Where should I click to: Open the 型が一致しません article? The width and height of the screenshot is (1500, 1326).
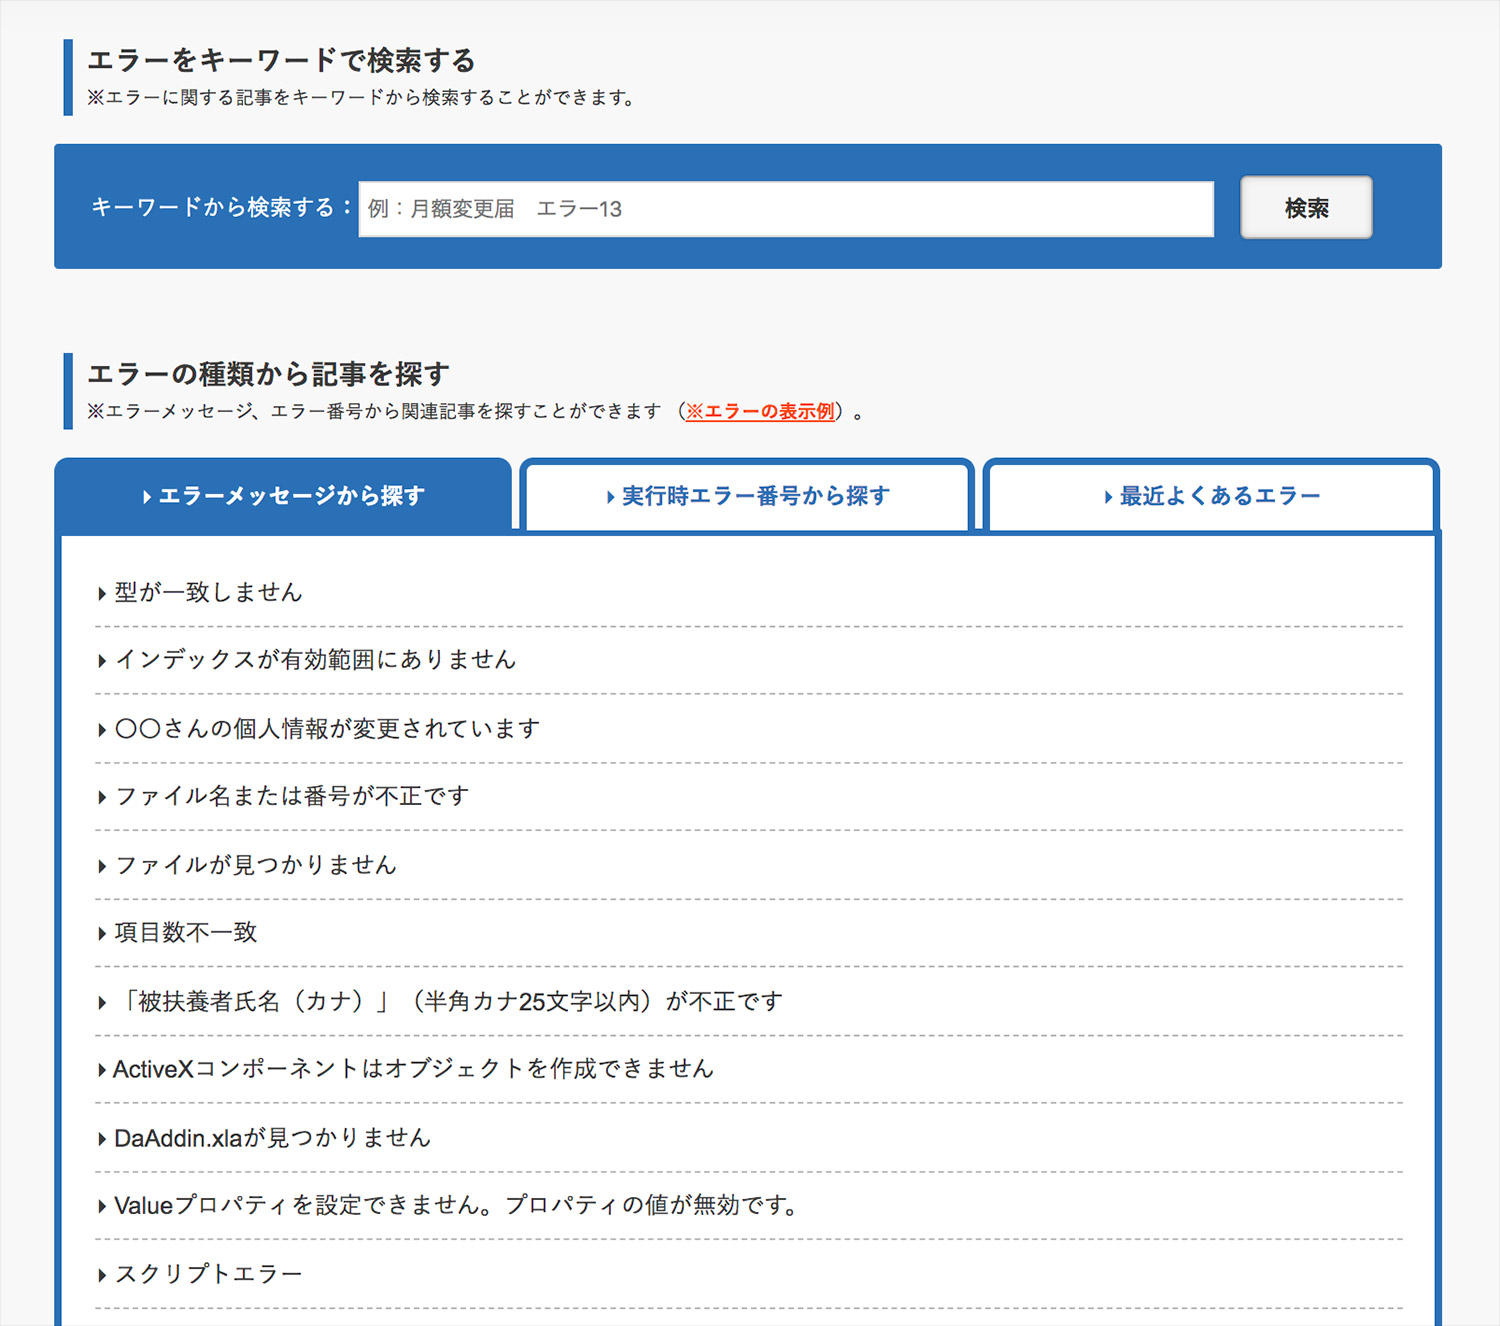tap(208, 592)
